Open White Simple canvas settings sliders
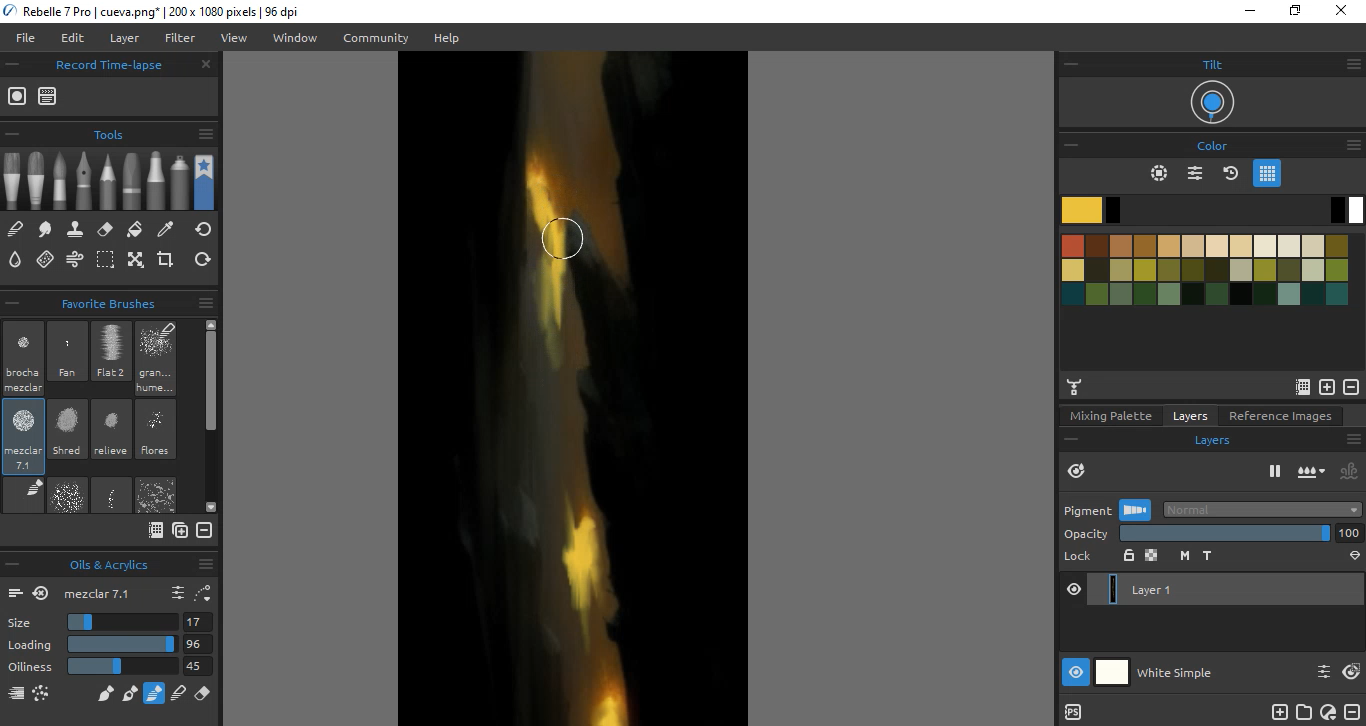Image resolution: width=1366 pixels, height=726 pixels. [1324, 672]
